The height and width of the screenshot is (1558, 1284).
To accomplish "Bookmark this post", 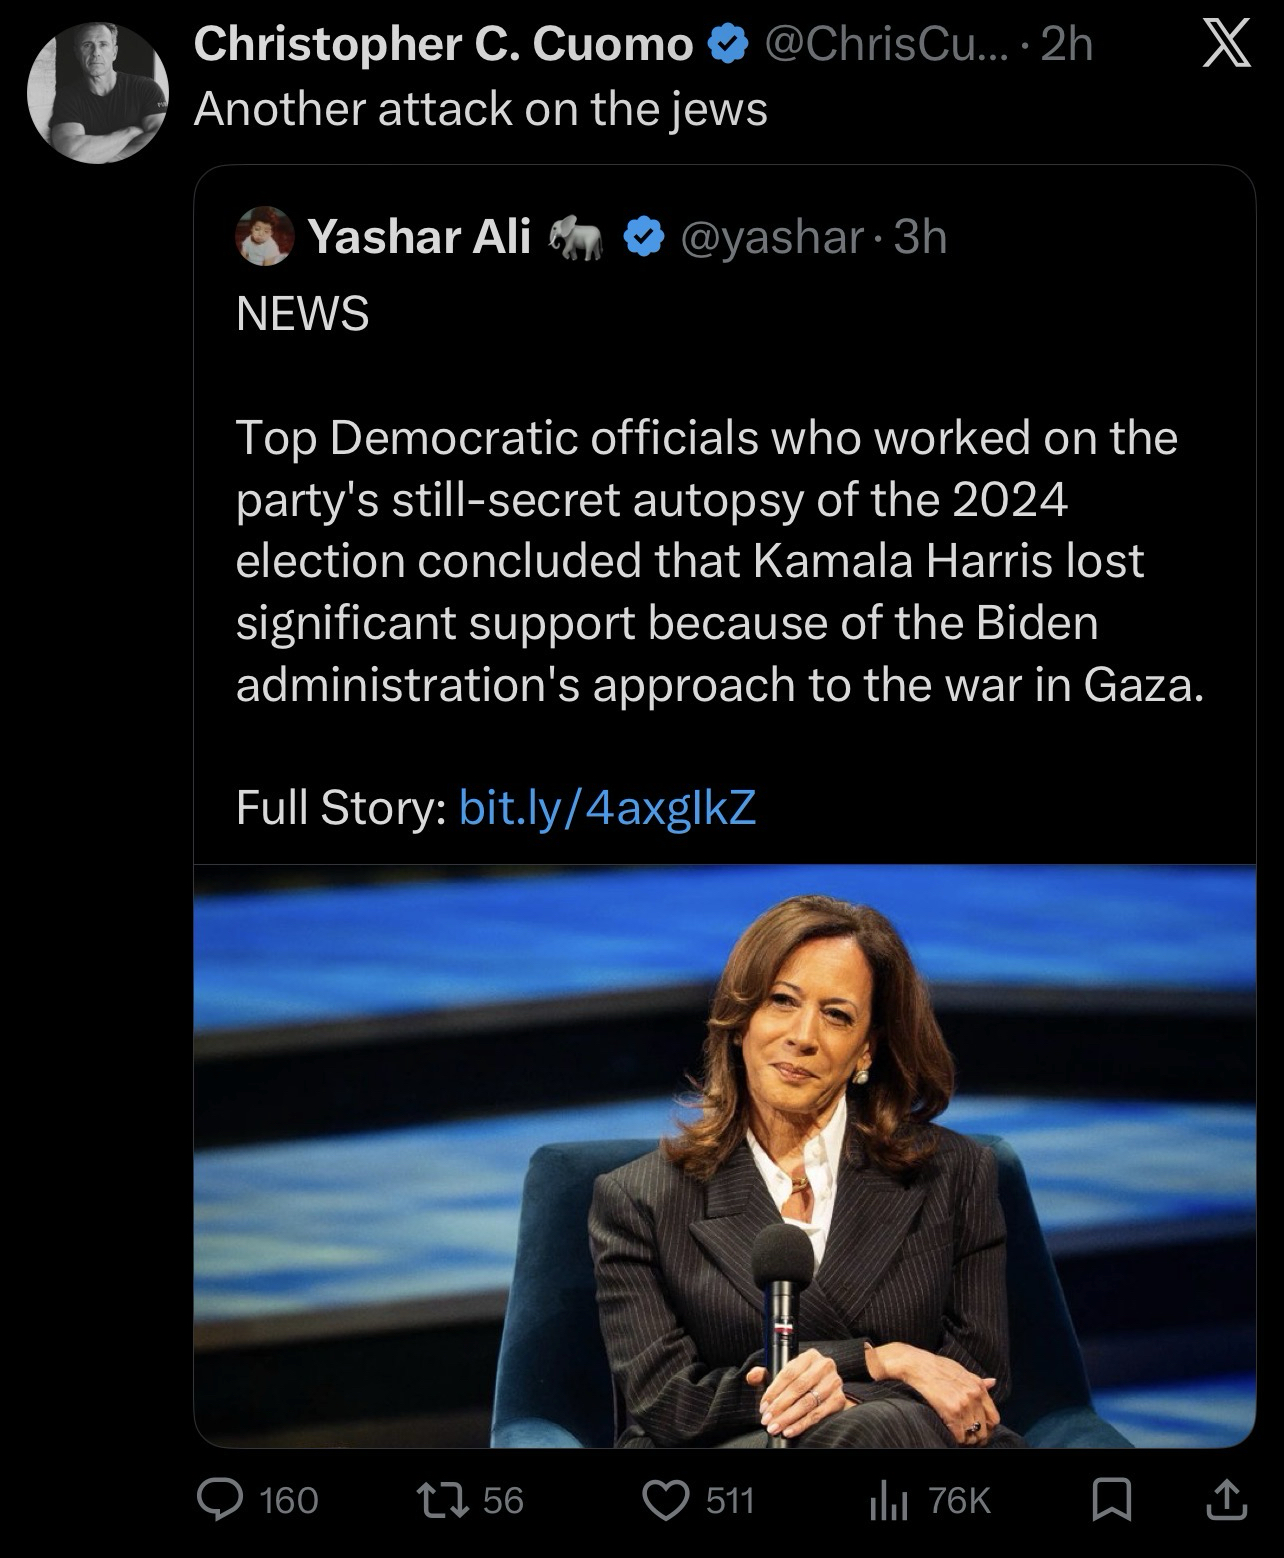I will coord(1109,1498).
